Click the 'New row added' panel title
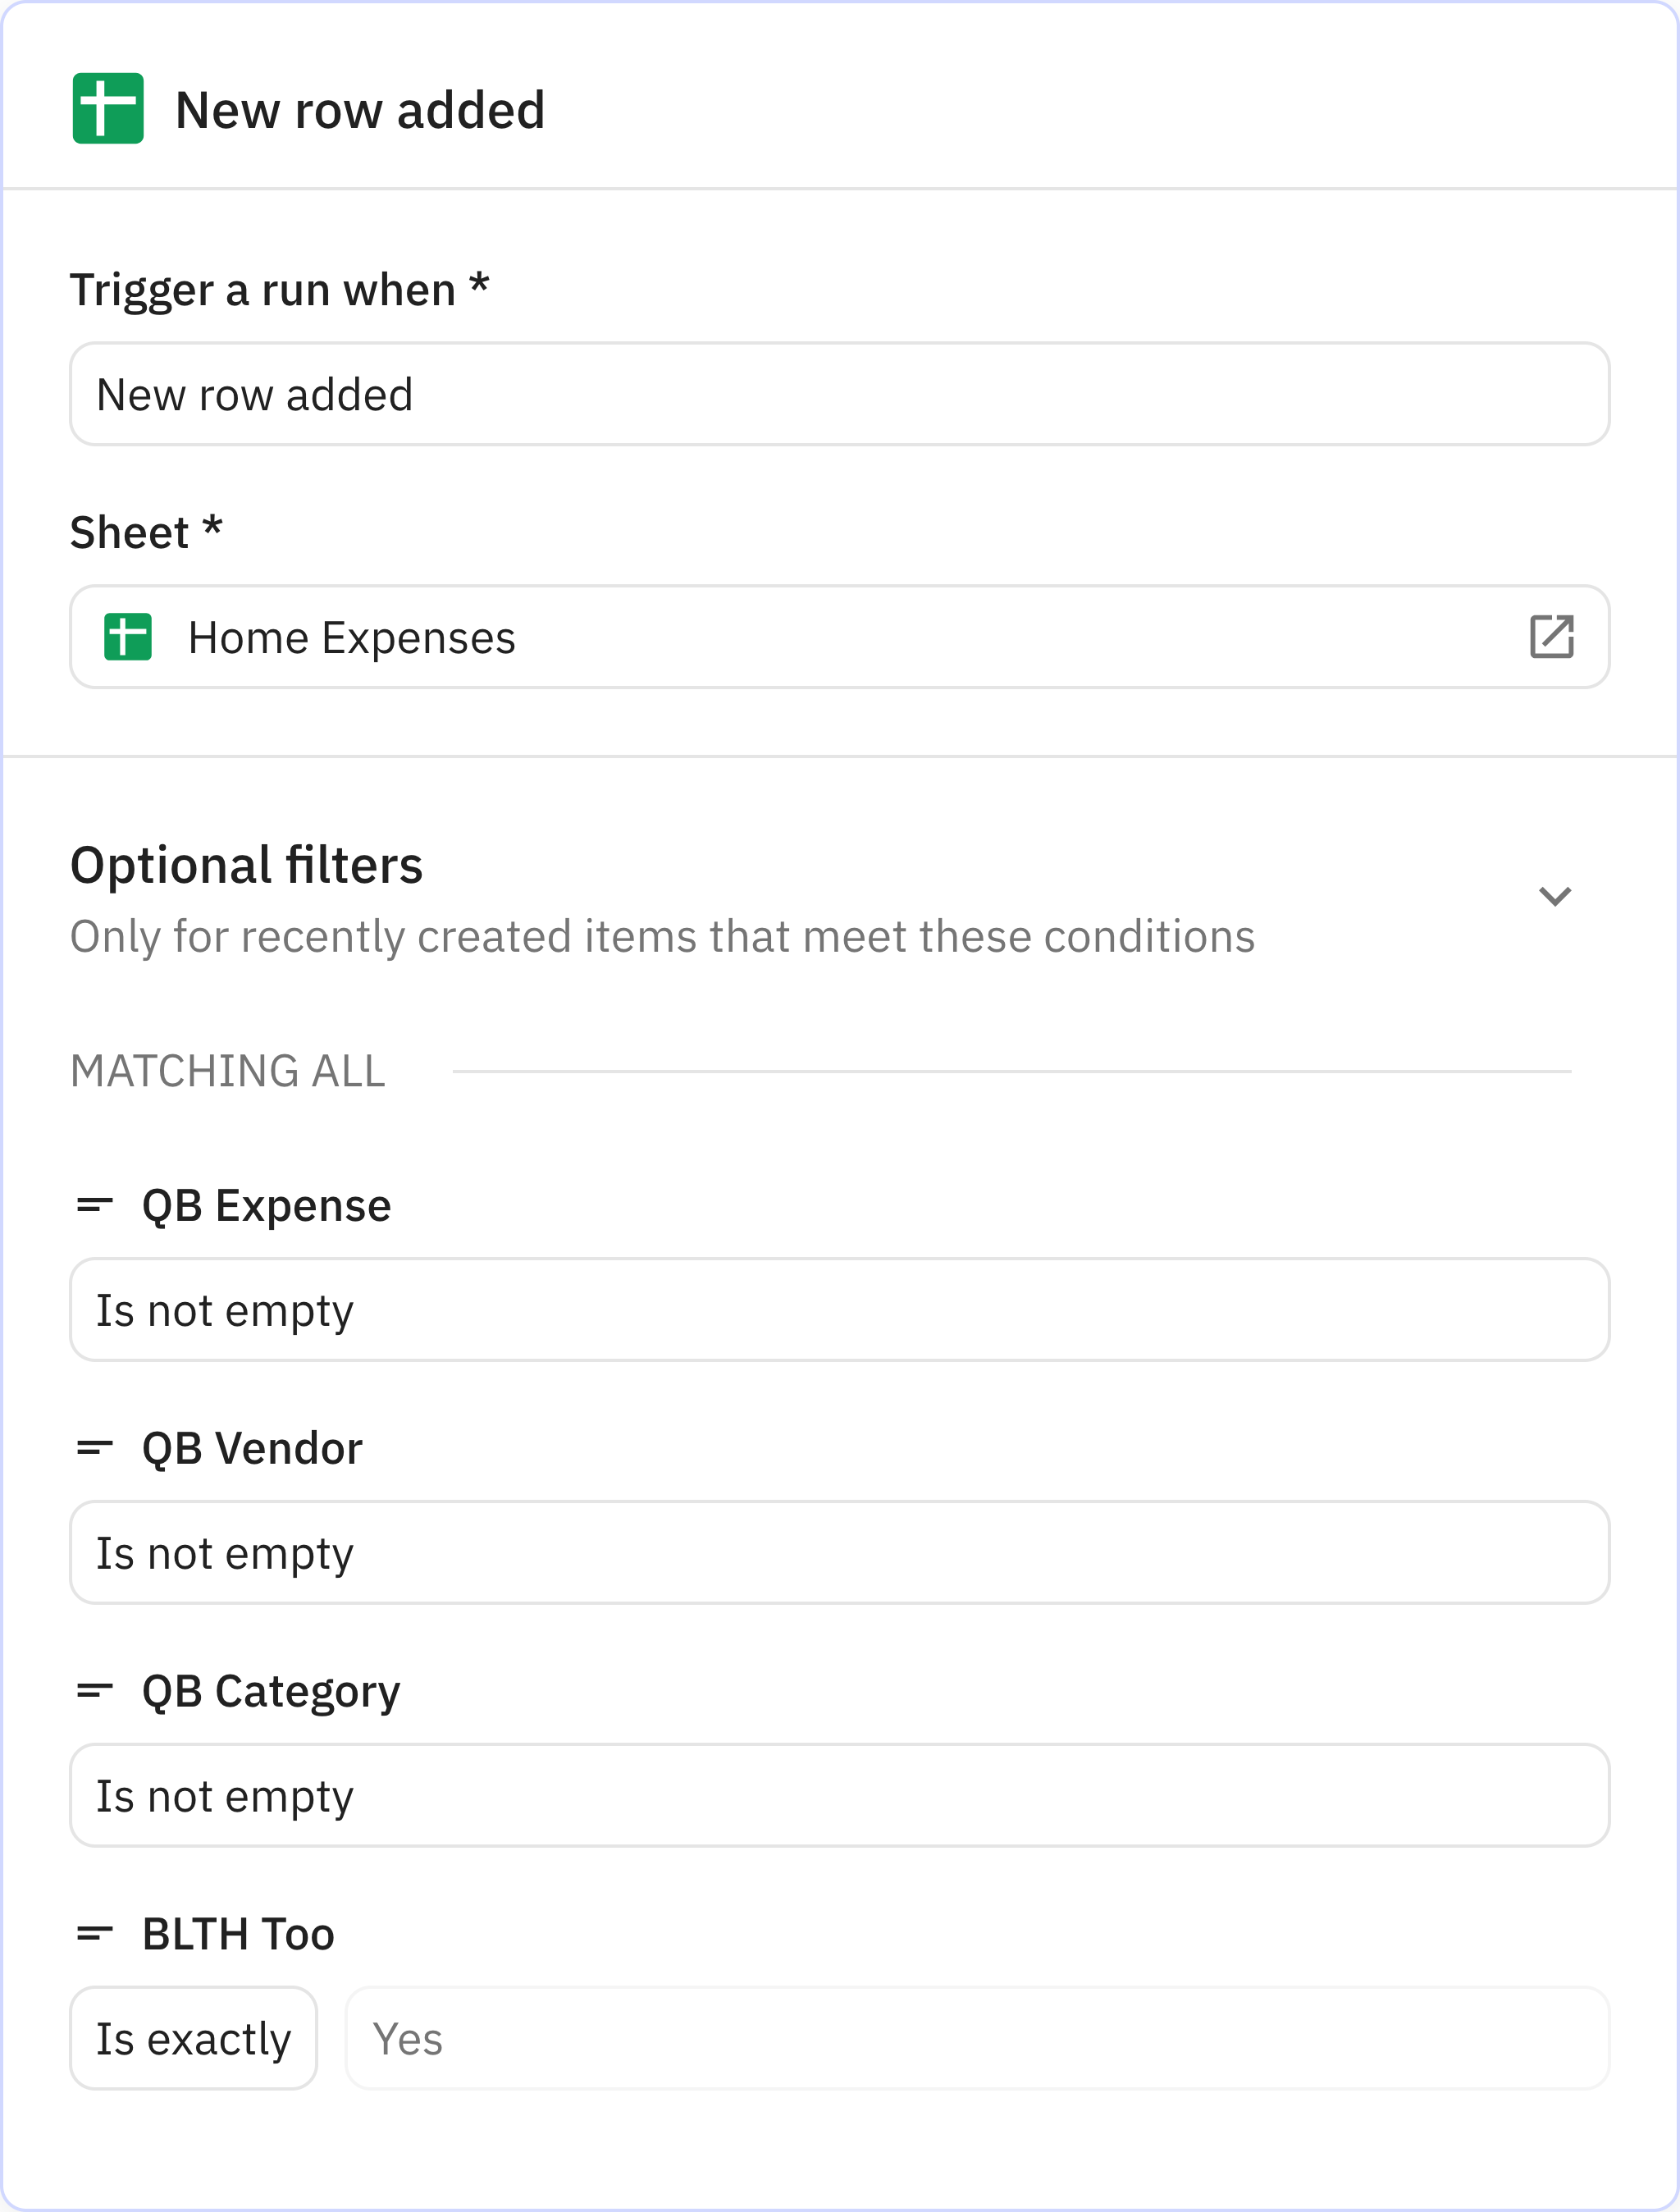This screenshot has height=2212, width=1680. coord(359,108)
